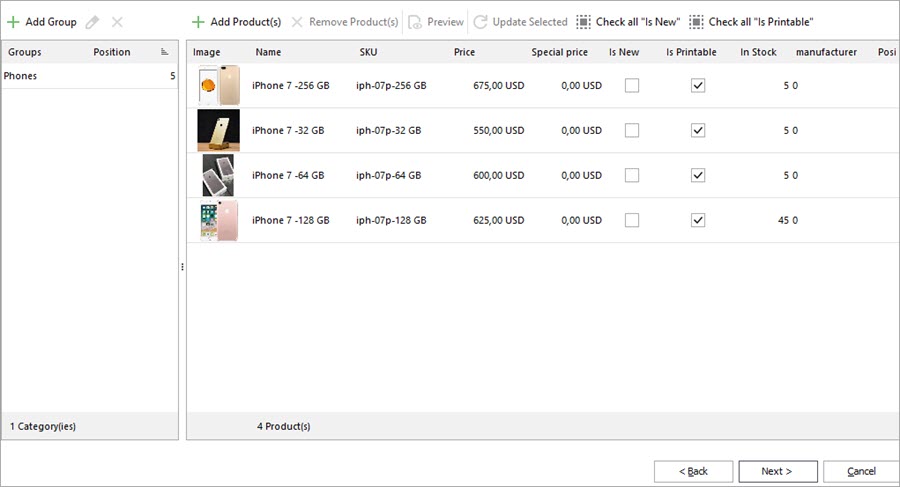Click the sort icon in the Groups header

165,52
